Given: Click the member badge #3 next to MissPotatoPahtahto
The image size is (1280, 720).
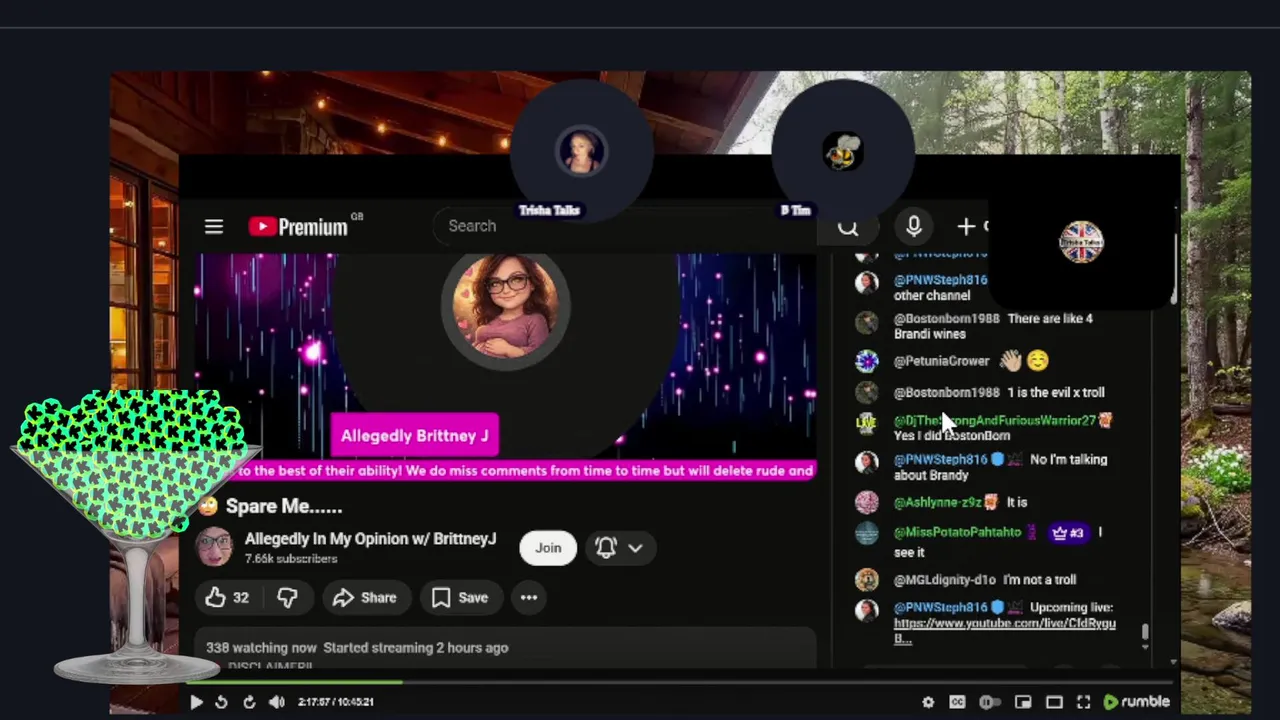Looking at the screenshot, I should pyautogui.click(x=1067, y=533).
